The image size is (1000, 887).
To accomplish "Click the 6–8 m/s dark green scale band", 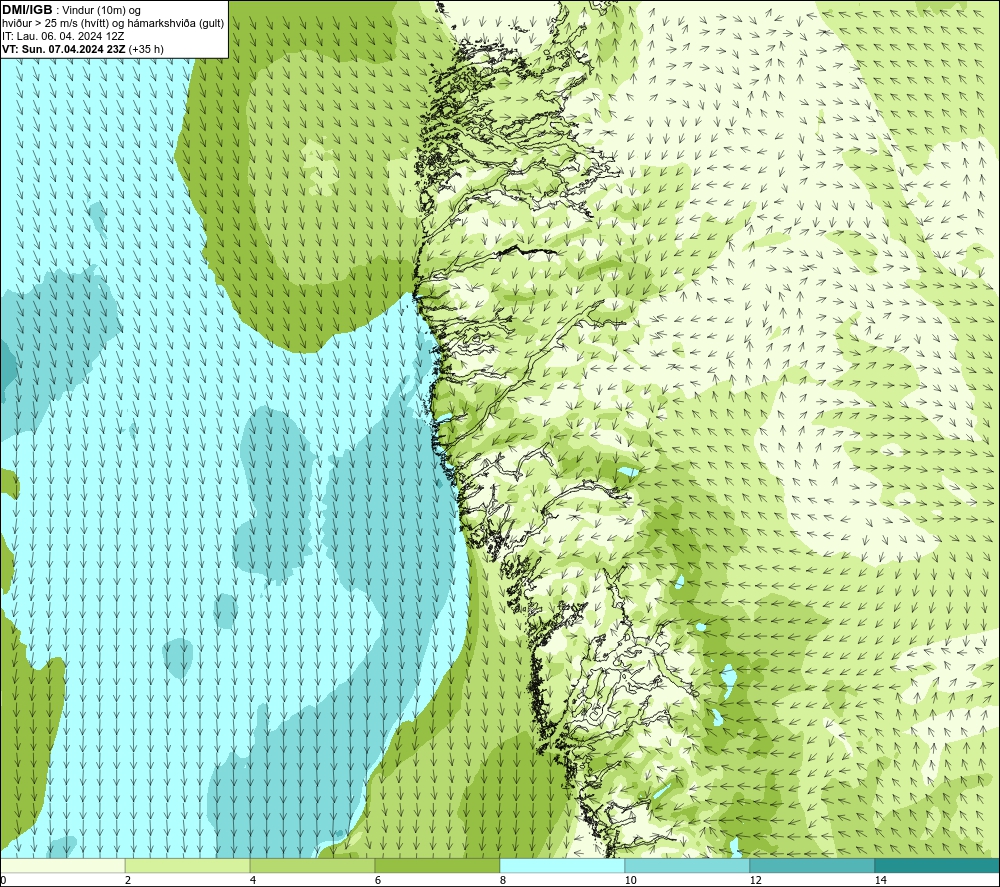I will [x=438, y=865].
